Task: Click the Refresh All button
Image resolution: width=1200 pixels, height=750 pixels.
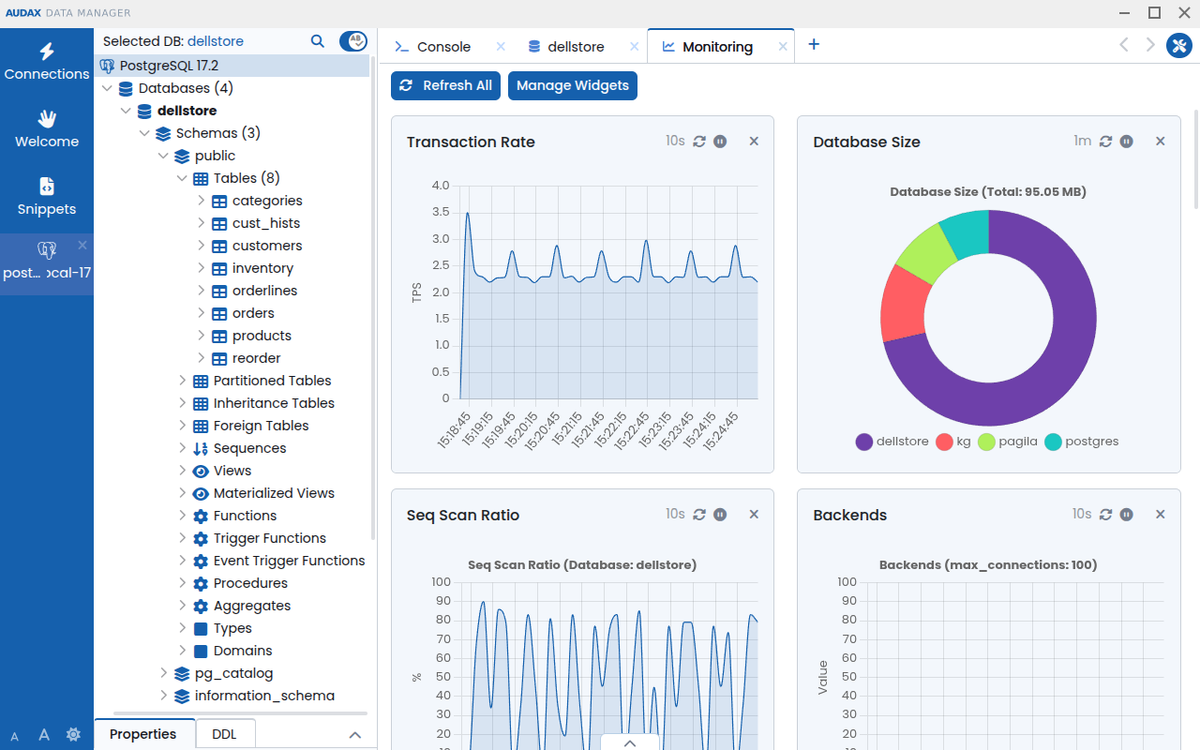Action: 446,85
